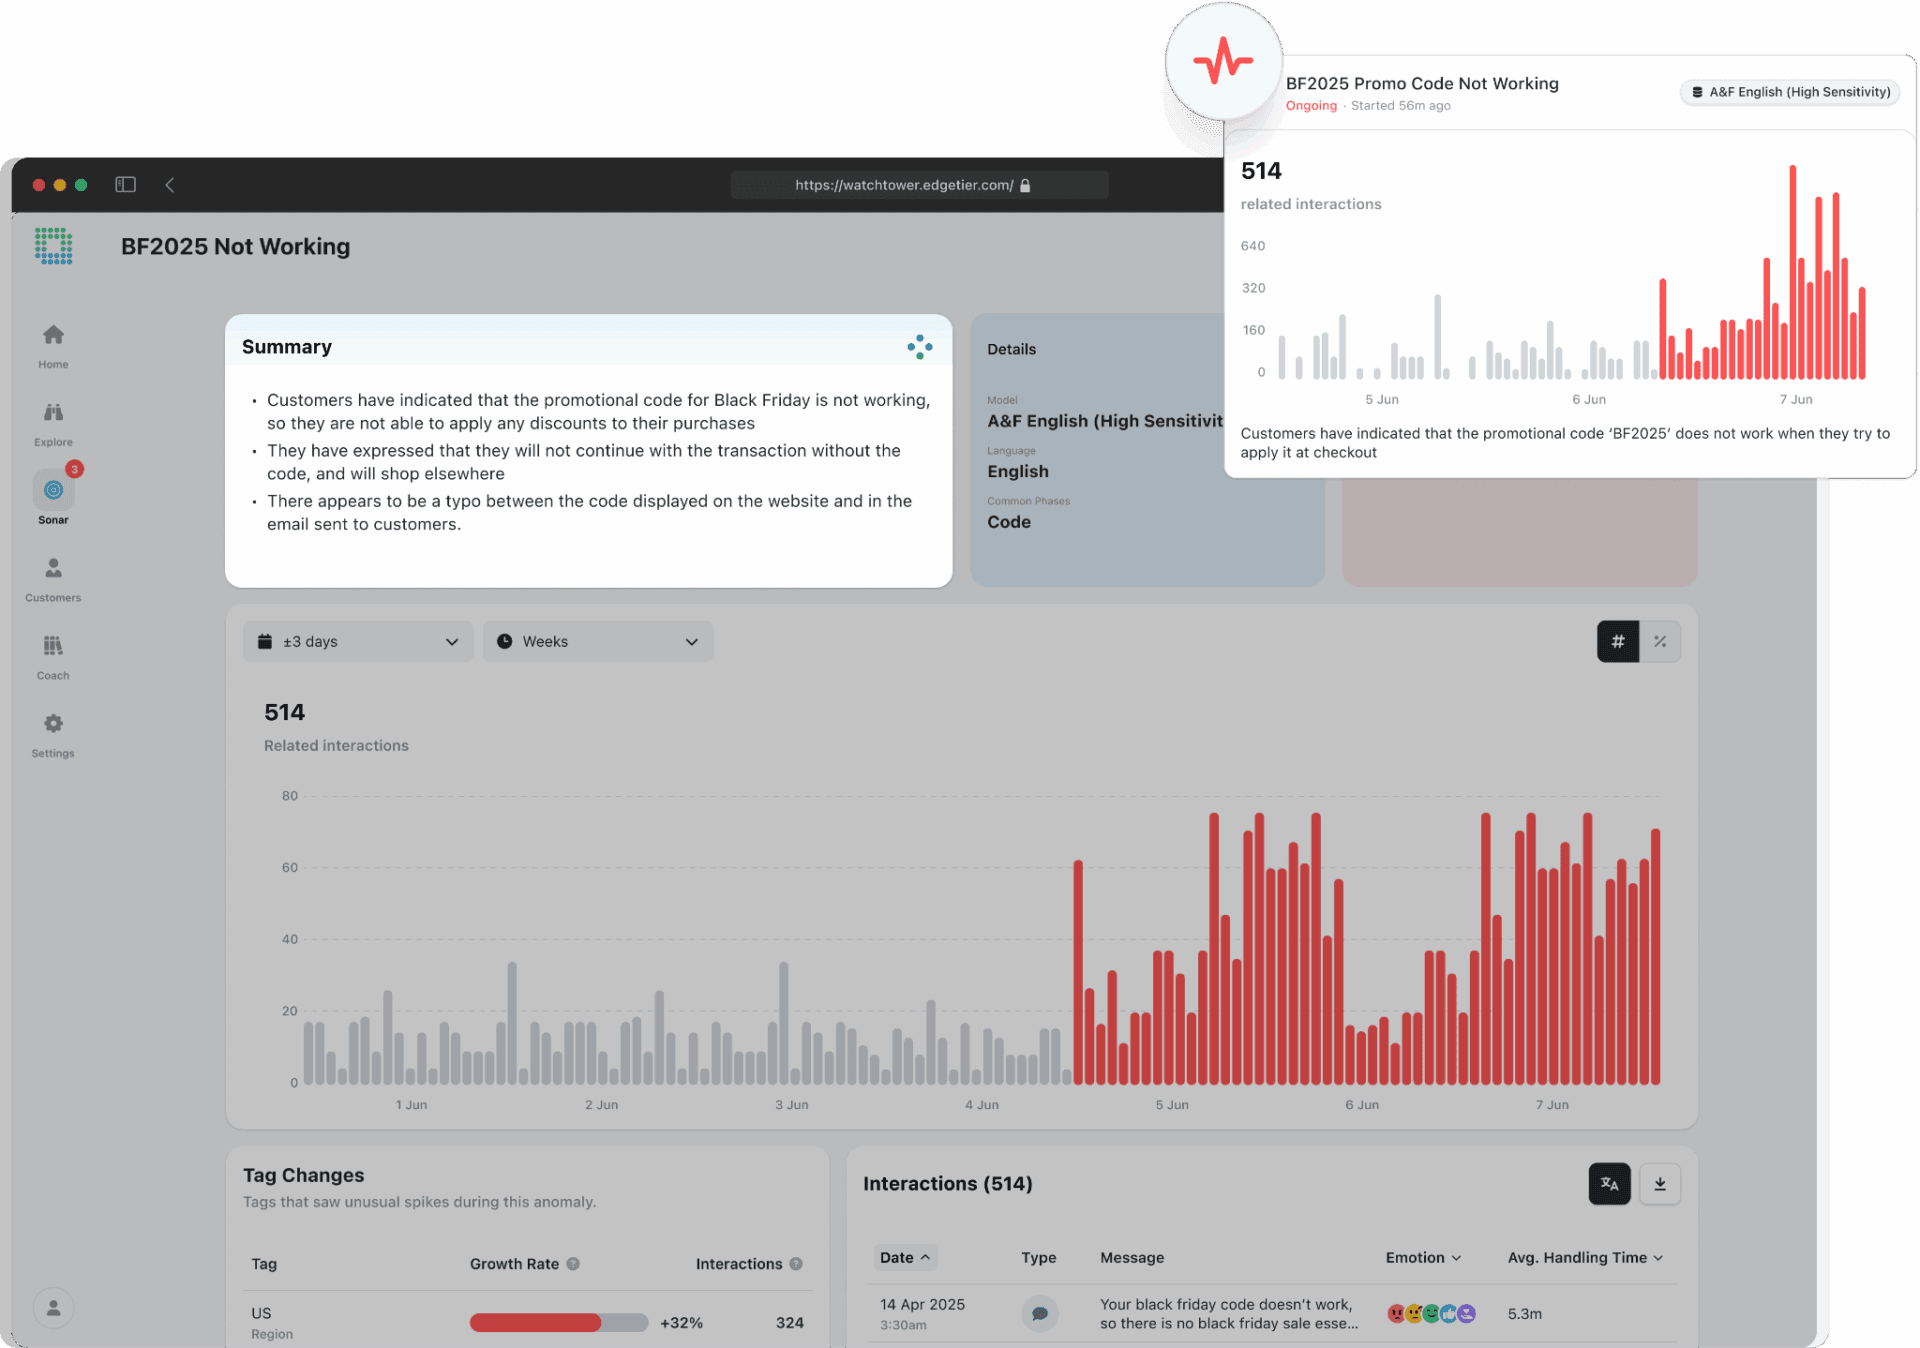The image size is (1920, 1348).
Task: Click chat type icon in interaction row
Action: (x=1040, y=1313)
